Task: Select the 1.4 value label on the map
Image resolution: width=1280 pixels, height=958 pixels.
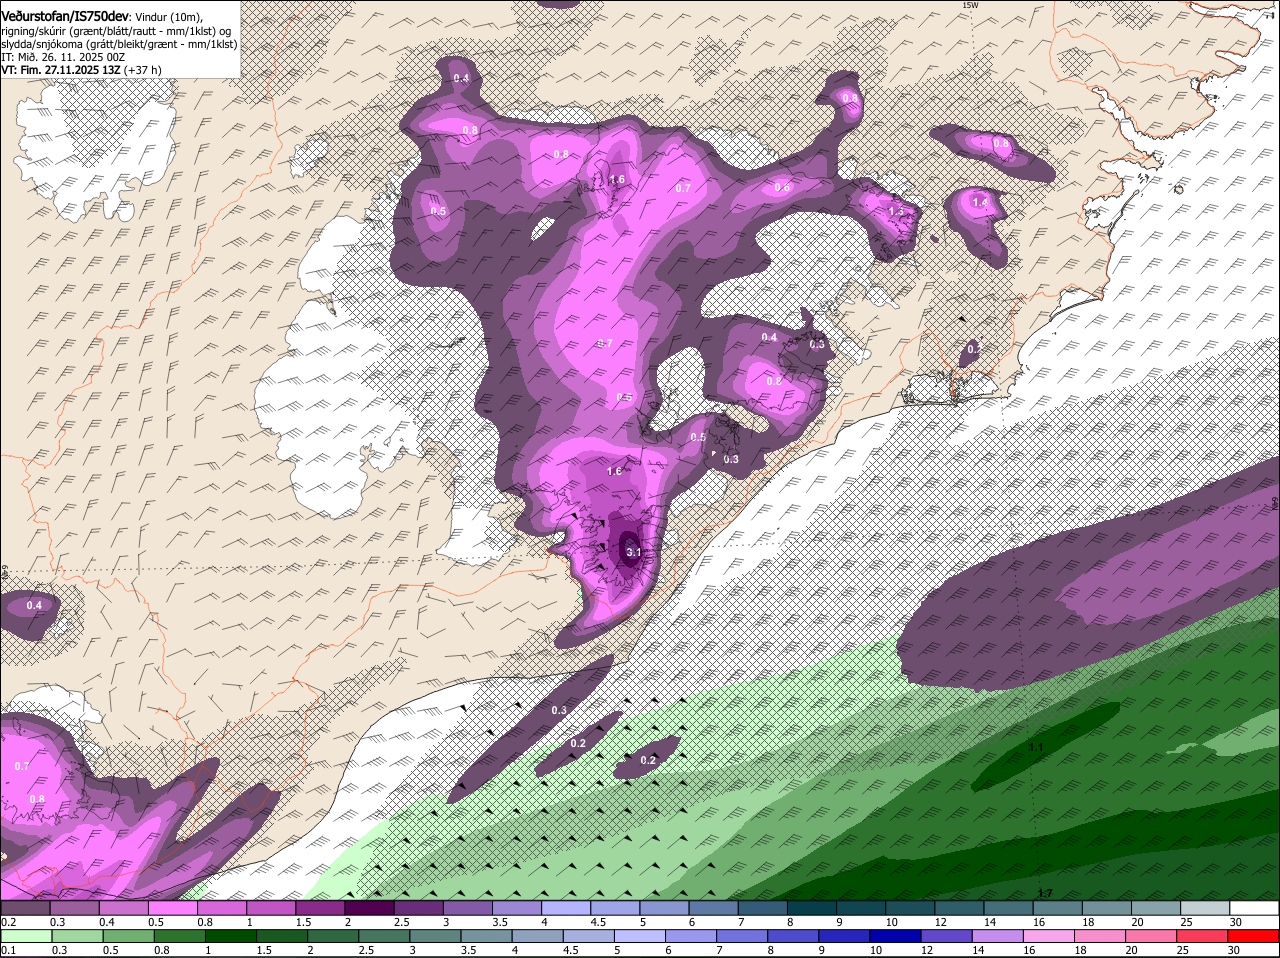Action: click(x=980, y=202)
